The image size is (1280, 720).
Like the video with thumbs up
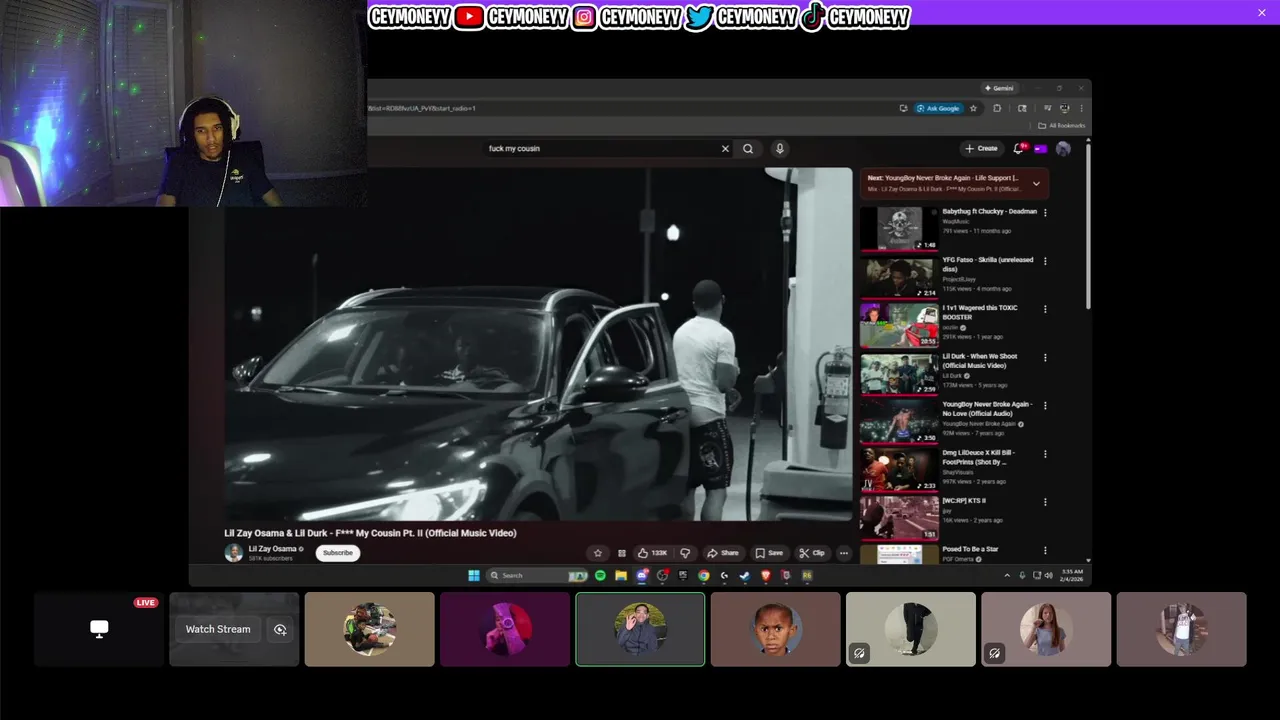click(x=653, y=553)
